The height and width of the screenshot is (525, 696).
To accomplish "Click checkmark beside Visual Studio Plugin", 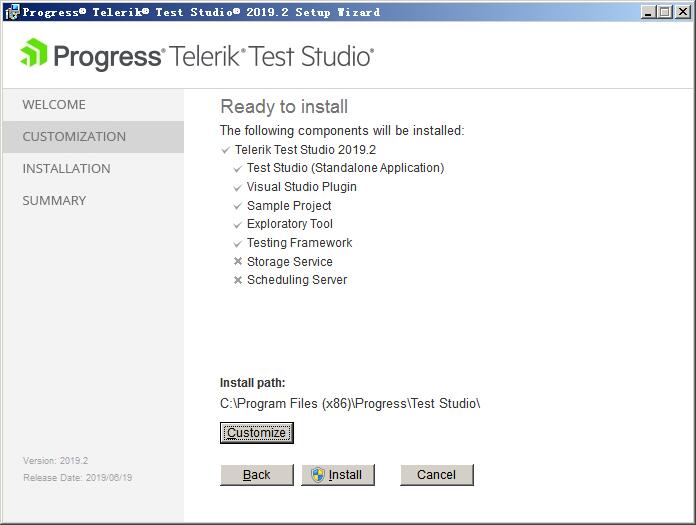I will 237,188.
